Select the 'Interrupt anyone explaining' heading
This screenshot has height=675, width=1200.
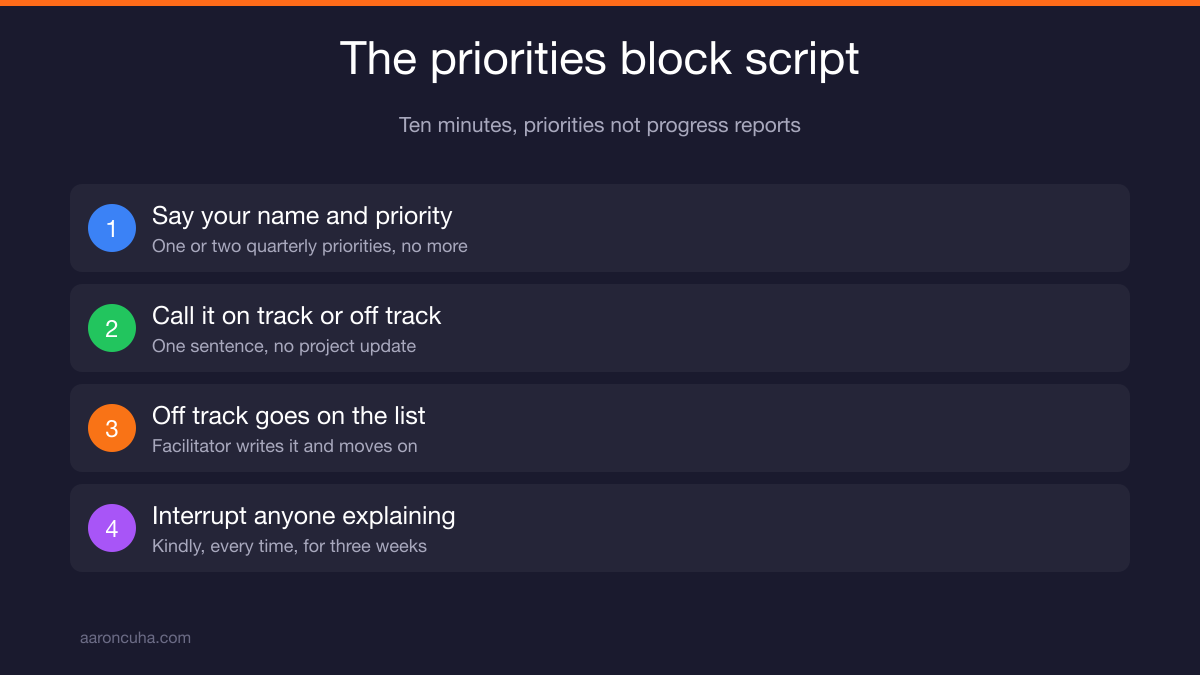(303, 516)
